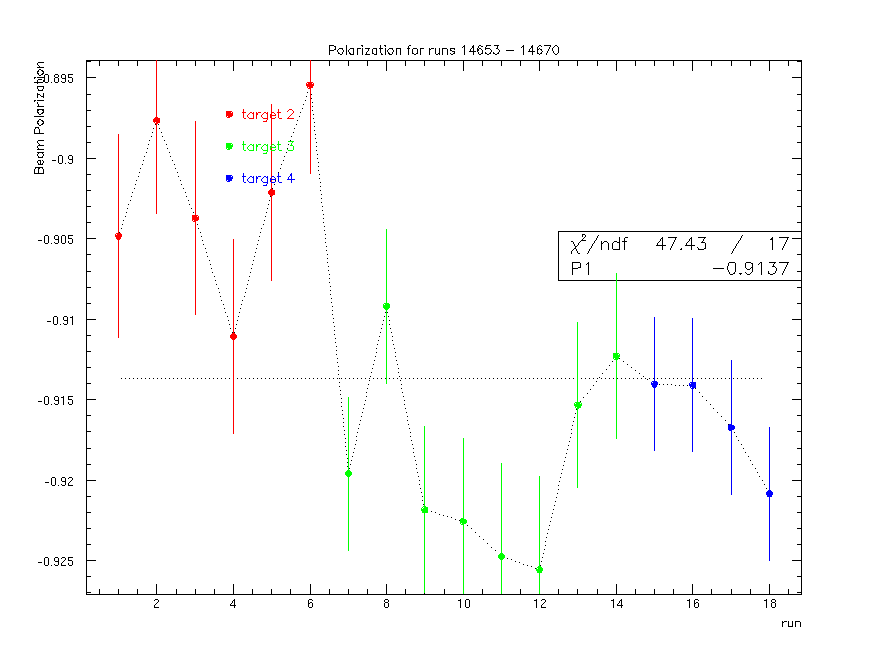The height and width of the screenshot is (656, 889).
Task: Click the x-axis tick label 14
Action: [617, 604]
